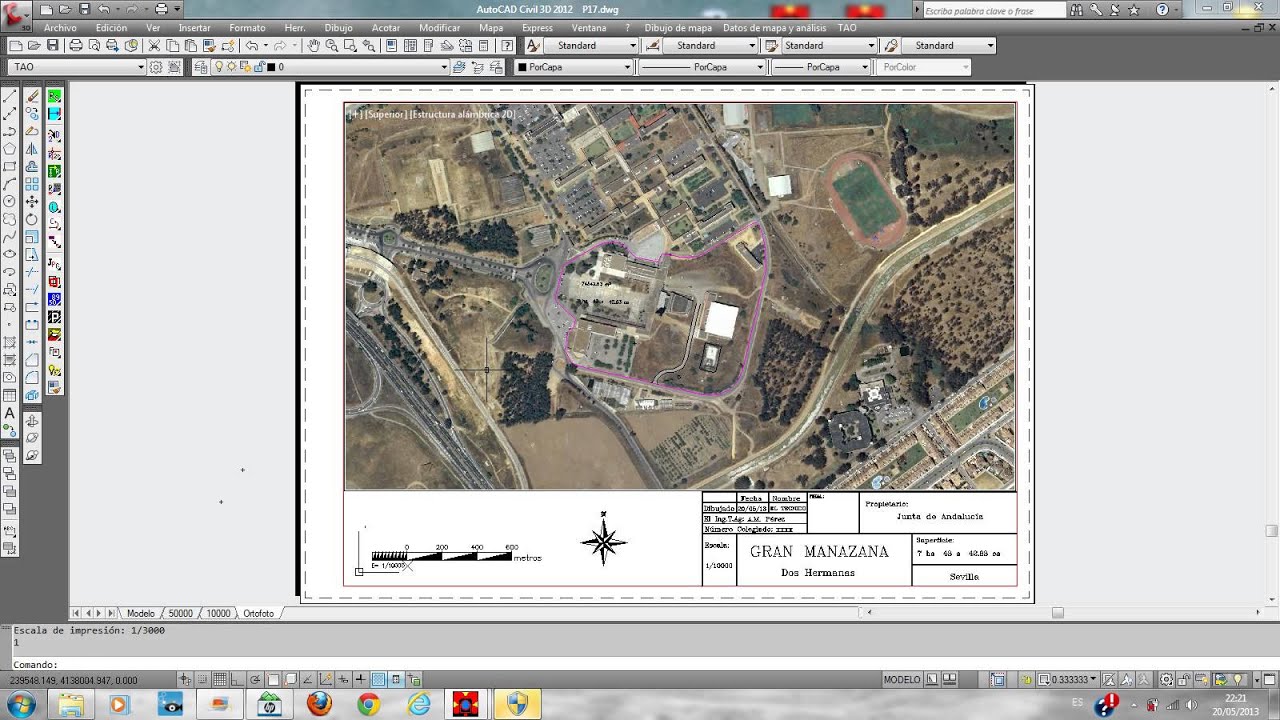Screen dimensions: 1280x720
Task: Select the Rotate modify tool
Action: pos(32,218)
